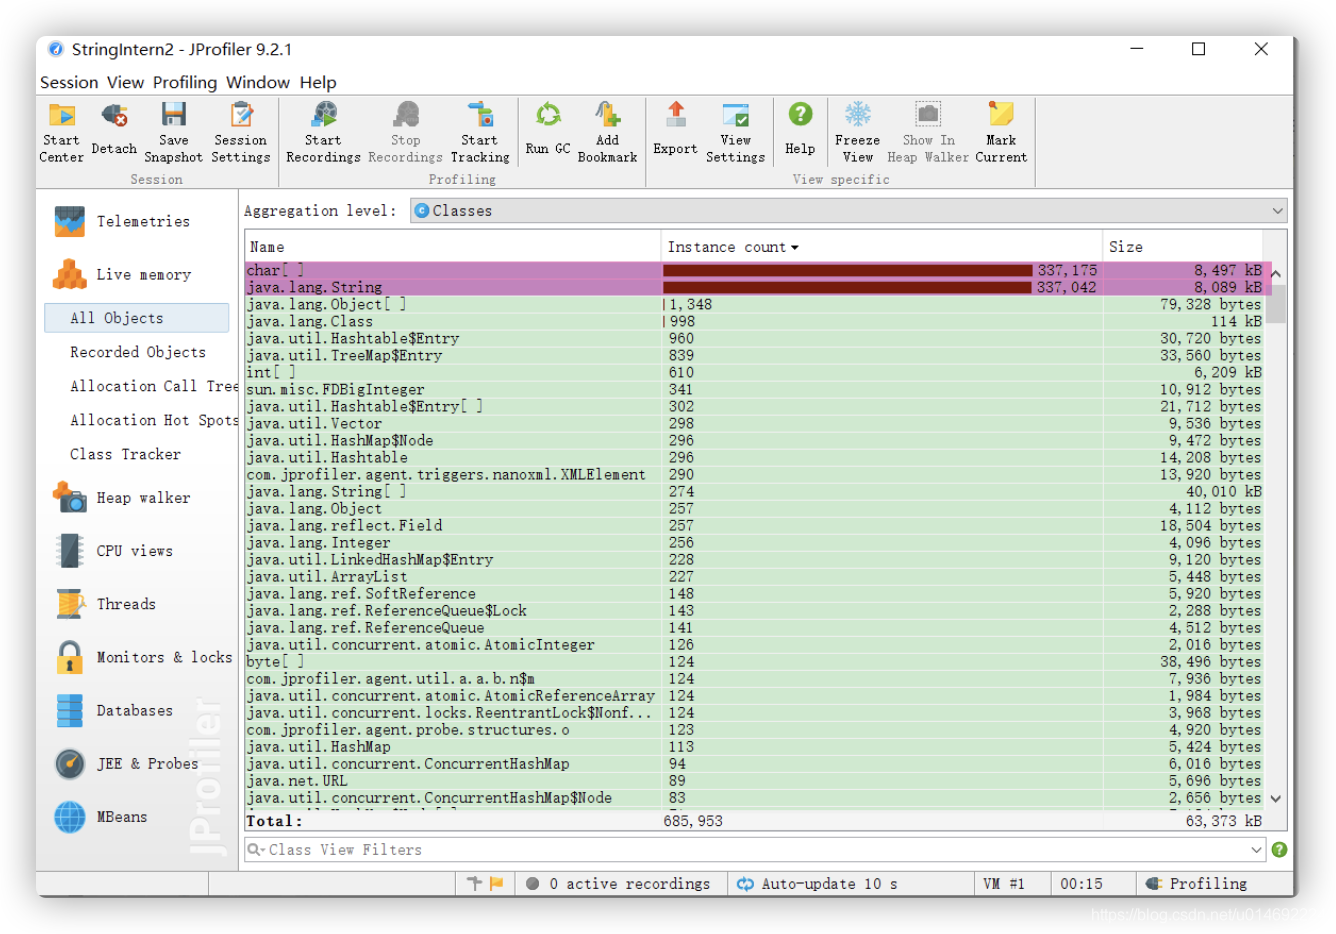
Task: Click the Name column header
Action: [x=452, y=246]
